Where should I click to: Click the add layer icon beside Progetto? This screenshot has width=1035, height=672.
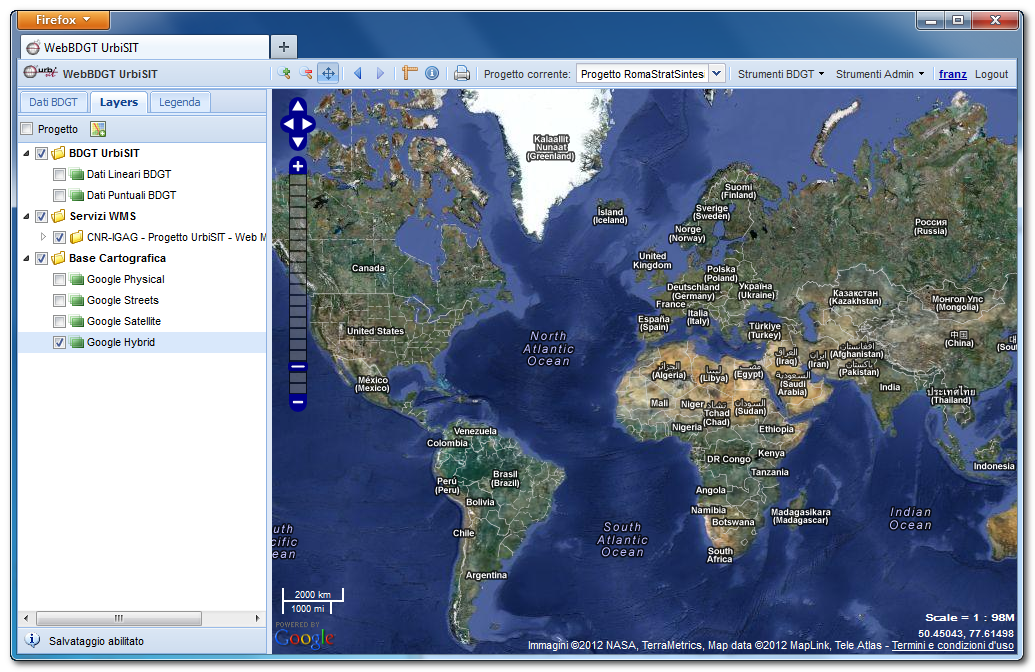(98, 129)
